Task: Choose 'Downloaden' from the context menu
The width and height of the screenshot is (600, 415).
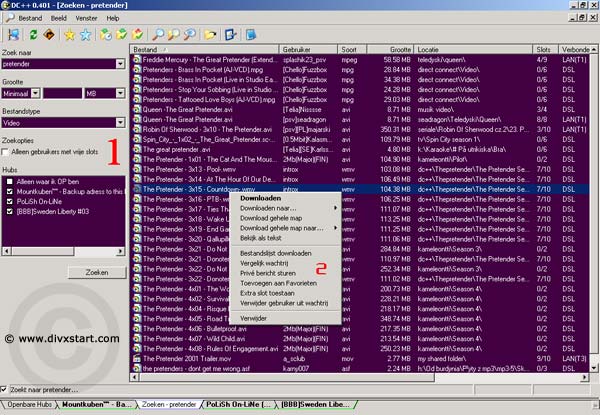Action: click(x=260, y=198)
